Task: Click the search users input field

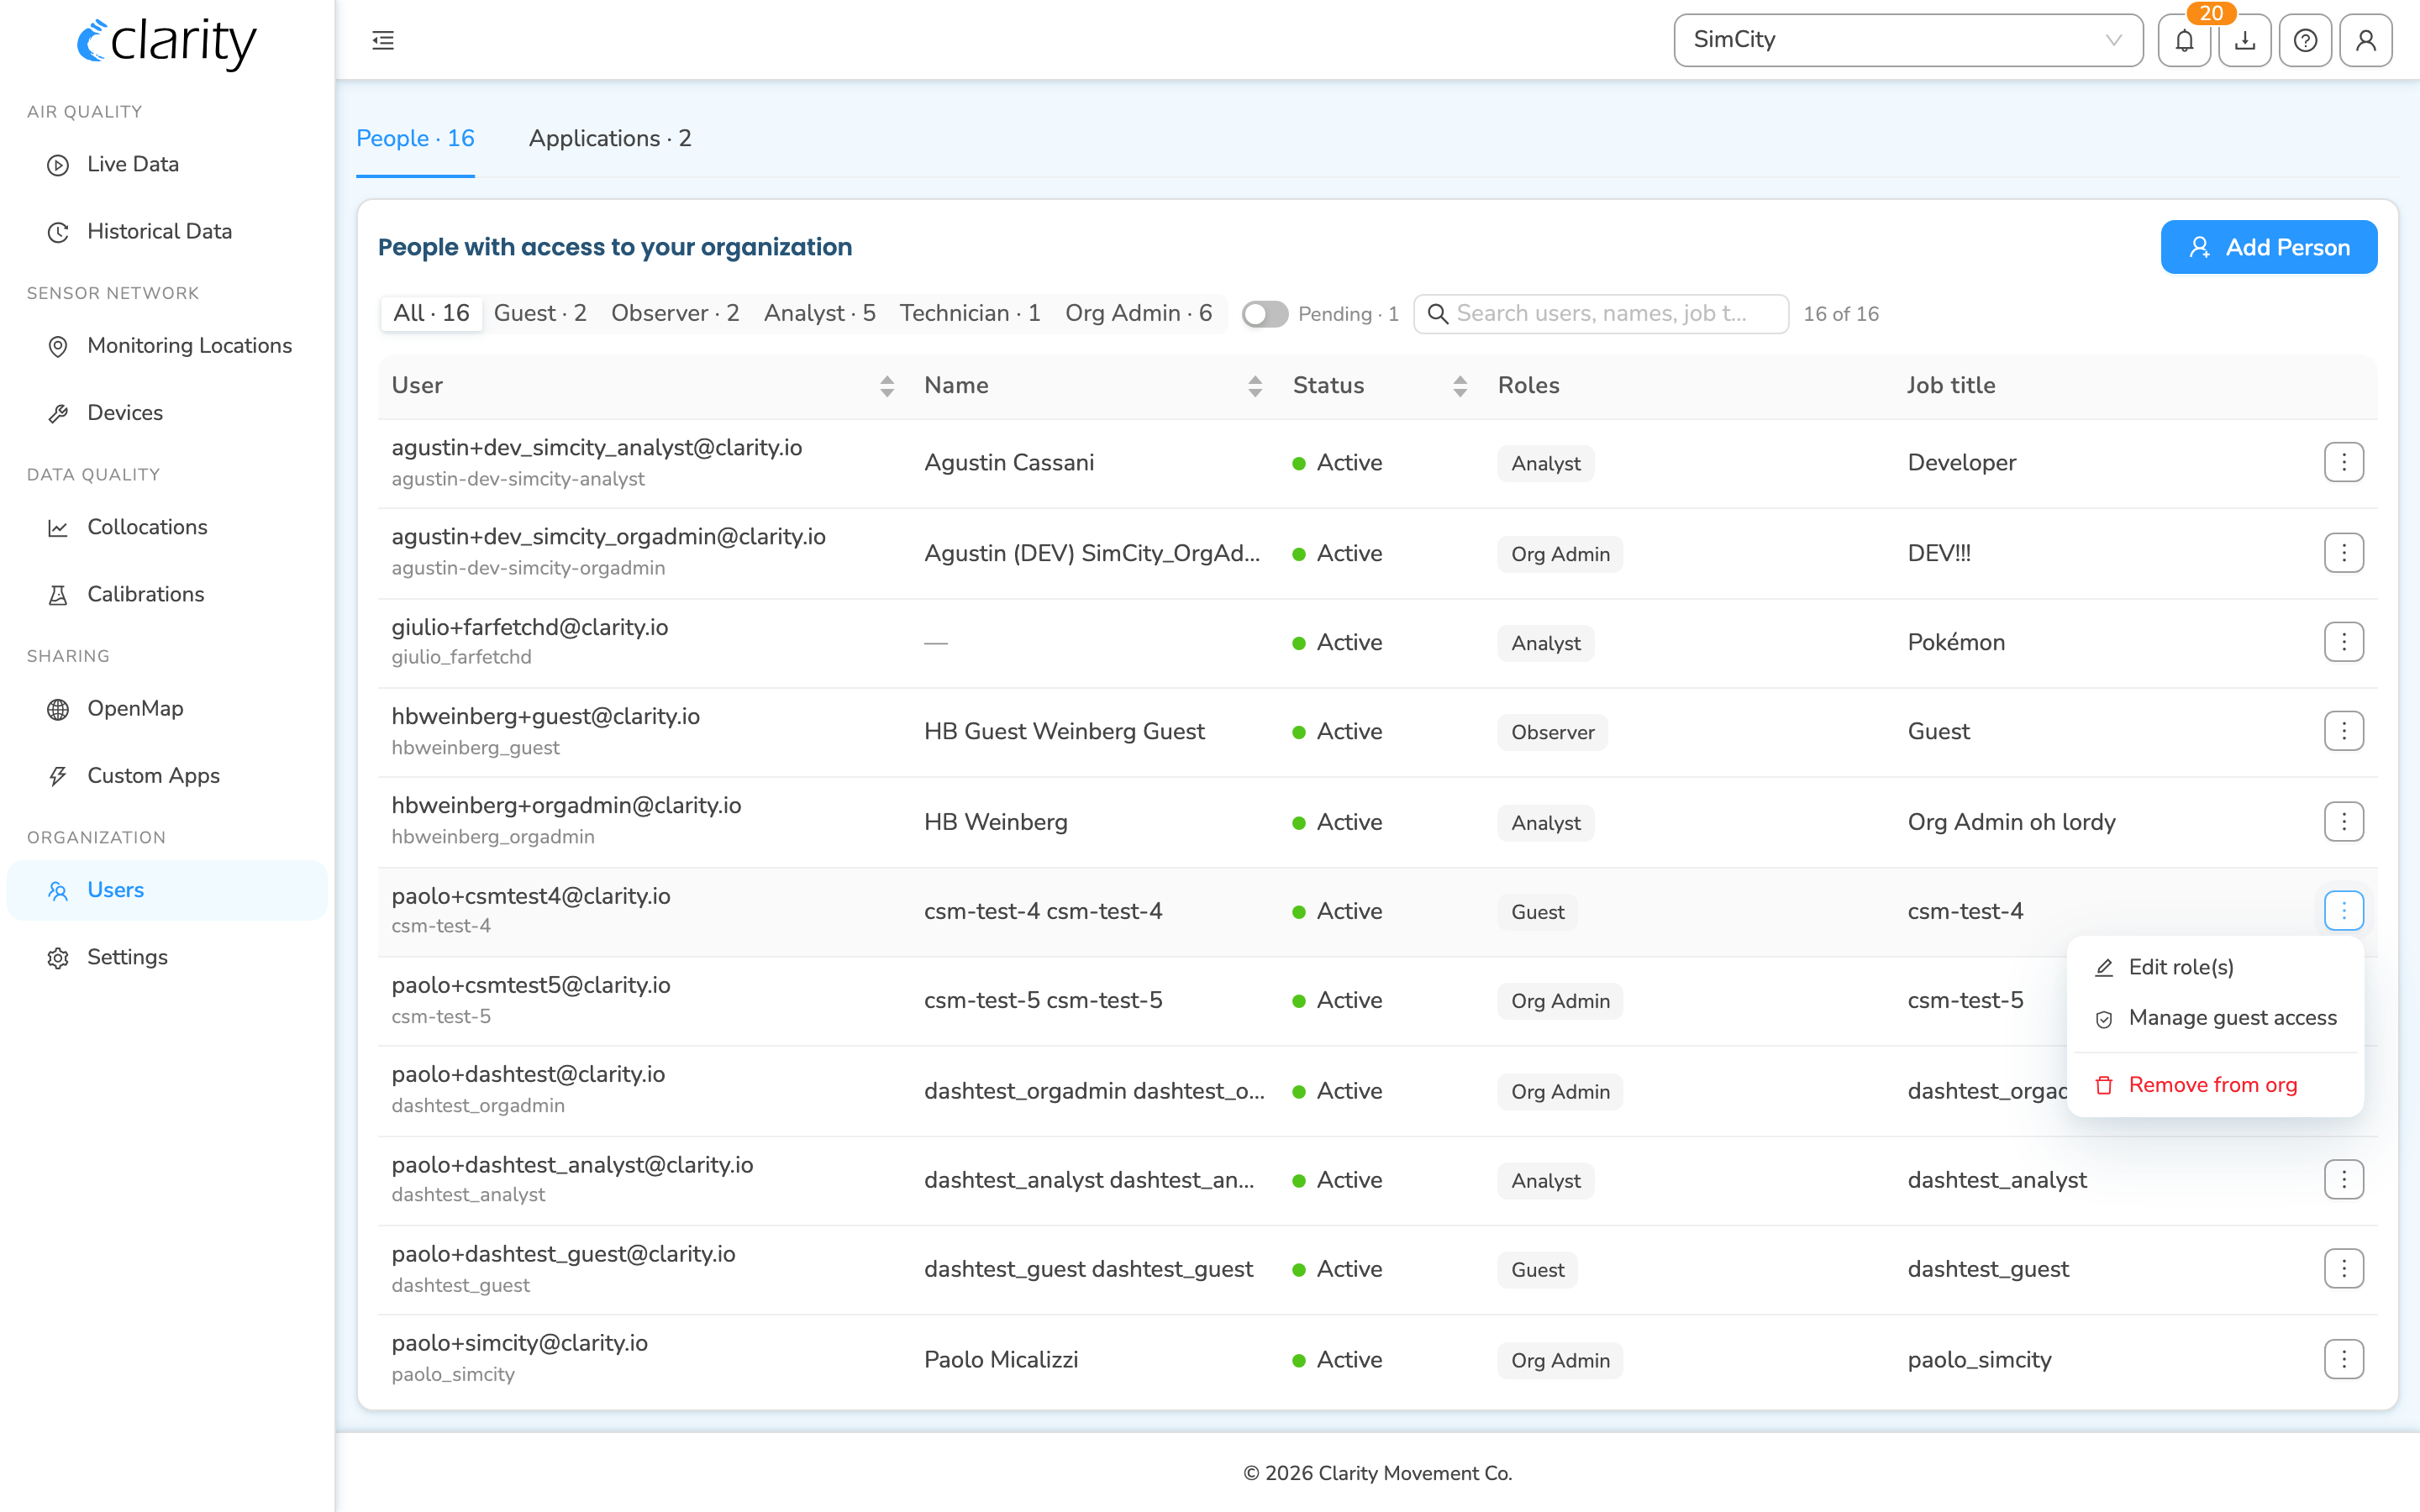Action: click(1601, 314)
